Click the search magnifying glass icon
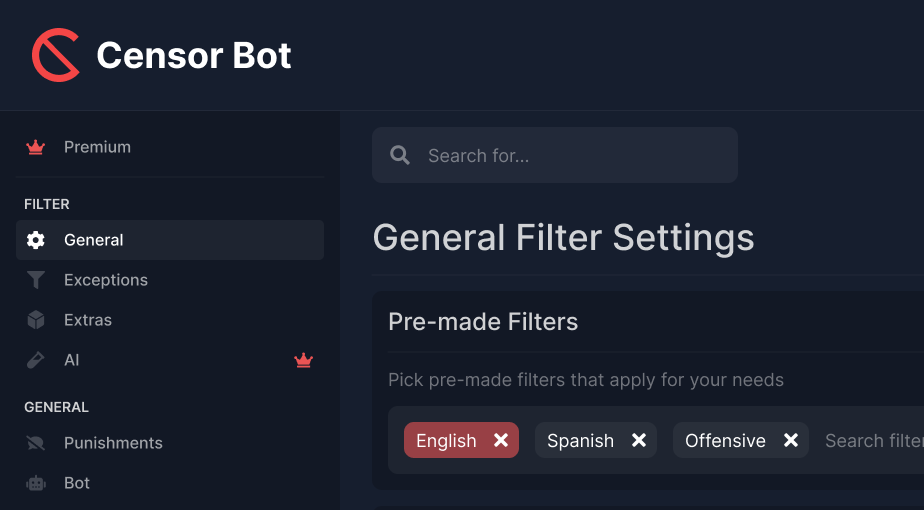Image resolution: width=924 pixels, height=510 pixels. [400, 155]
